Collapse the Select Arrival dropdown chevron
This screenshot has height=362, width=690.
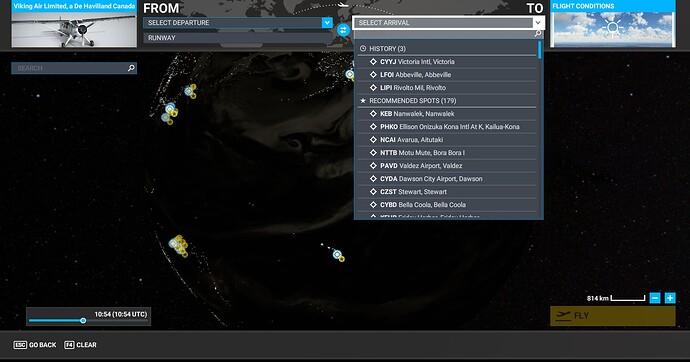tap(538, 22)
